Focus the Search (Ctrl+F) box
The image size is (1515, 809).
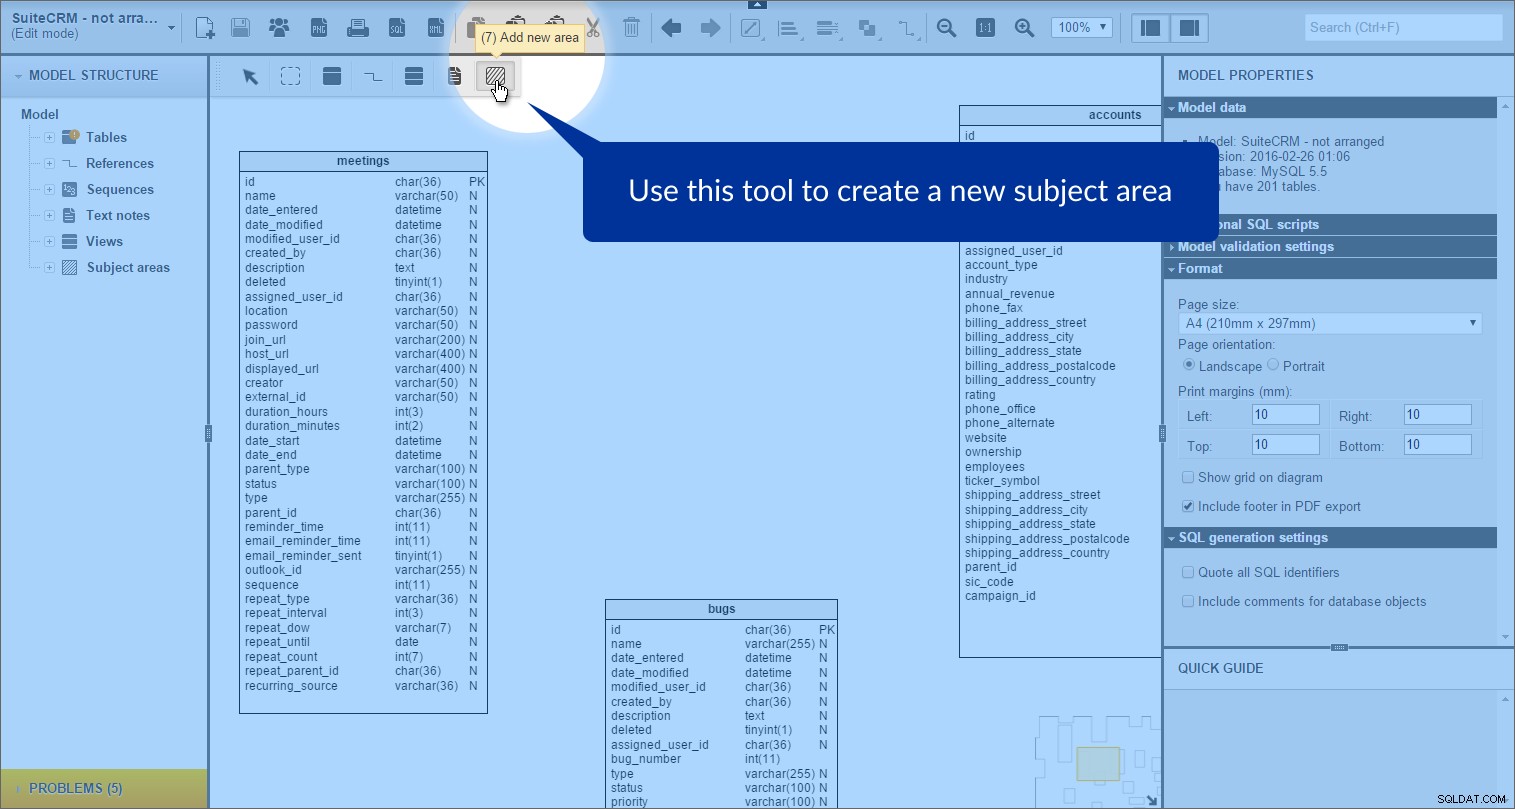1403,28
